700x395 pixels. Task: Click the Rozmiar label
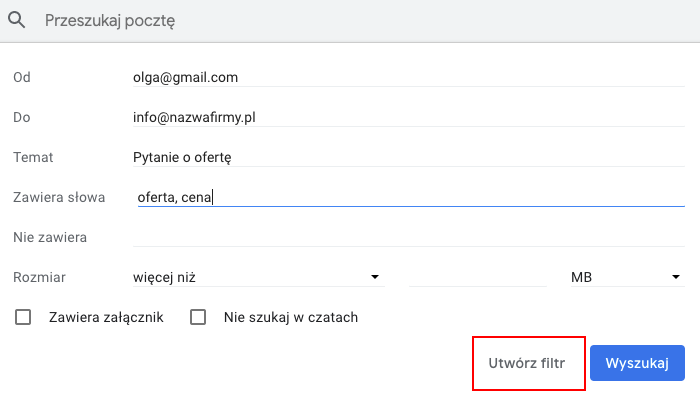39,277
